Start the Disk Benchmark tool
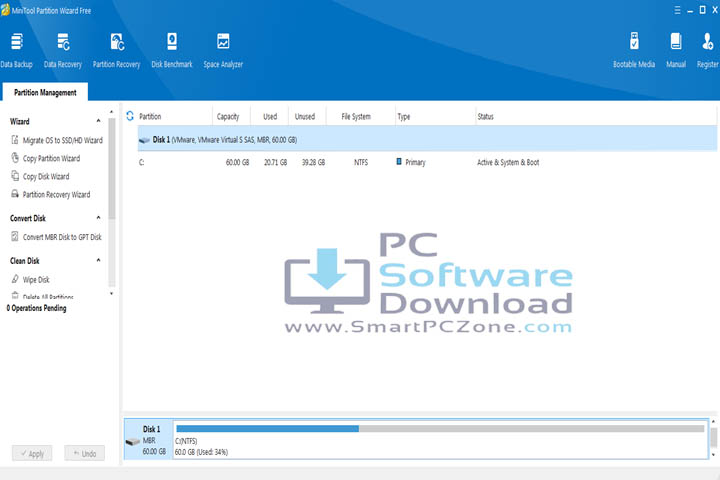 pyautogui.click(x=172, y=51)
